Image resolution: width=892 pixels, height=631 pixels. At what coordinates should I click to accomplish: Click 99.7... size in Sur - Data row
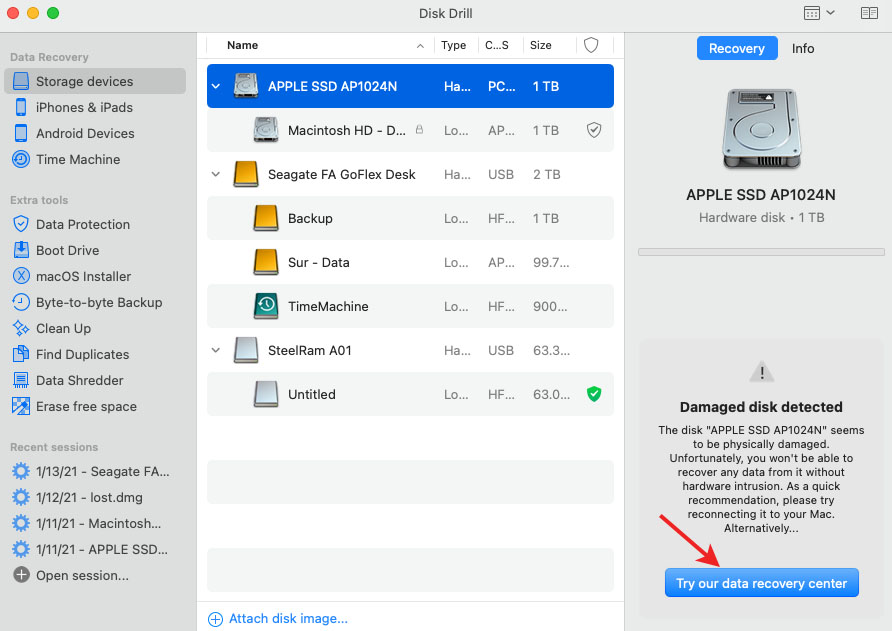551,262
